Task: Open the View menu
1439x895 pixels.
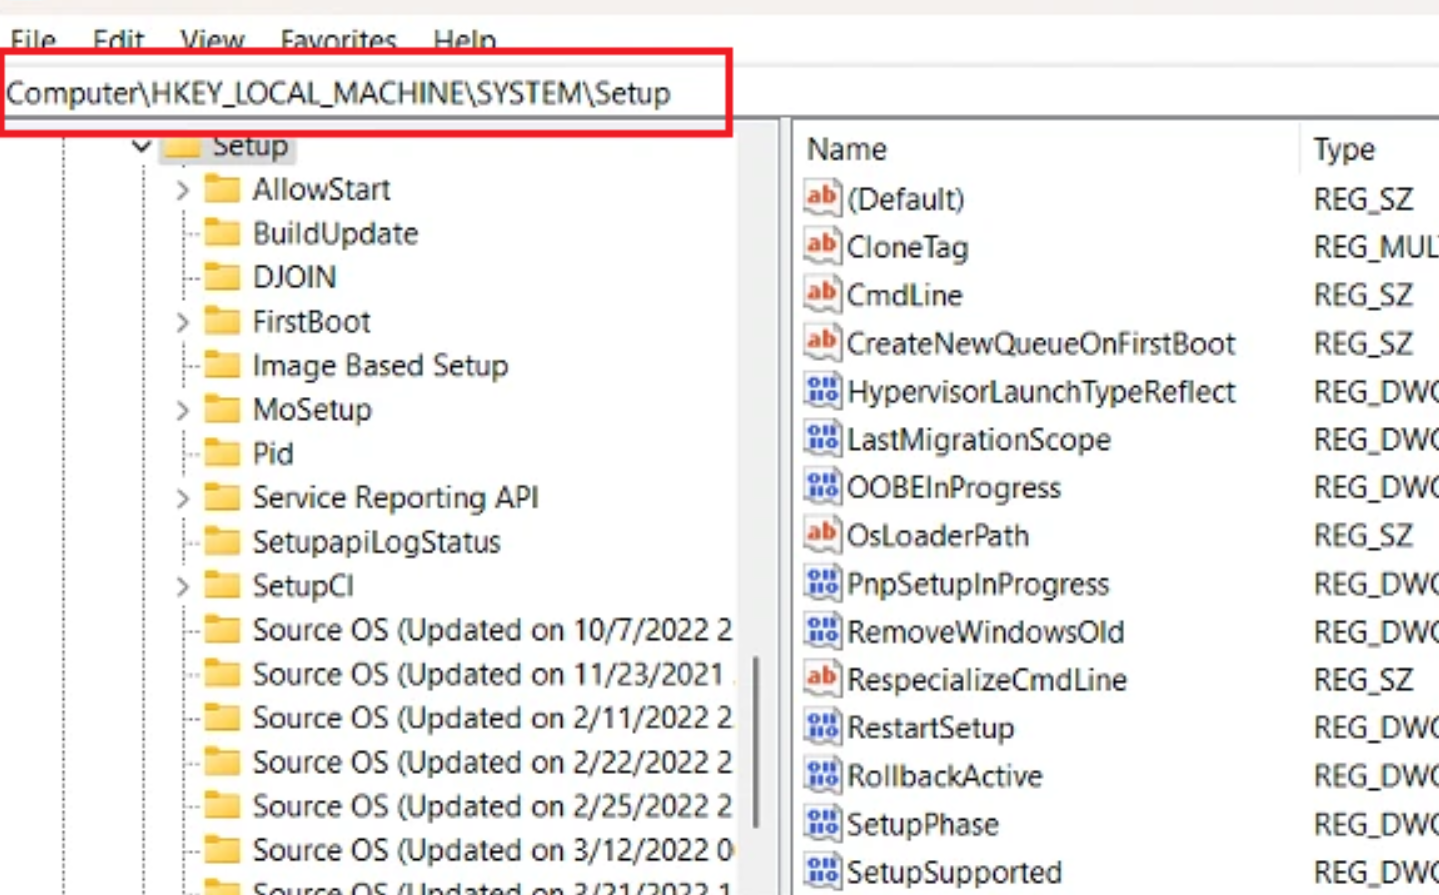Action: pyautogui.click(x=211, y=40)
